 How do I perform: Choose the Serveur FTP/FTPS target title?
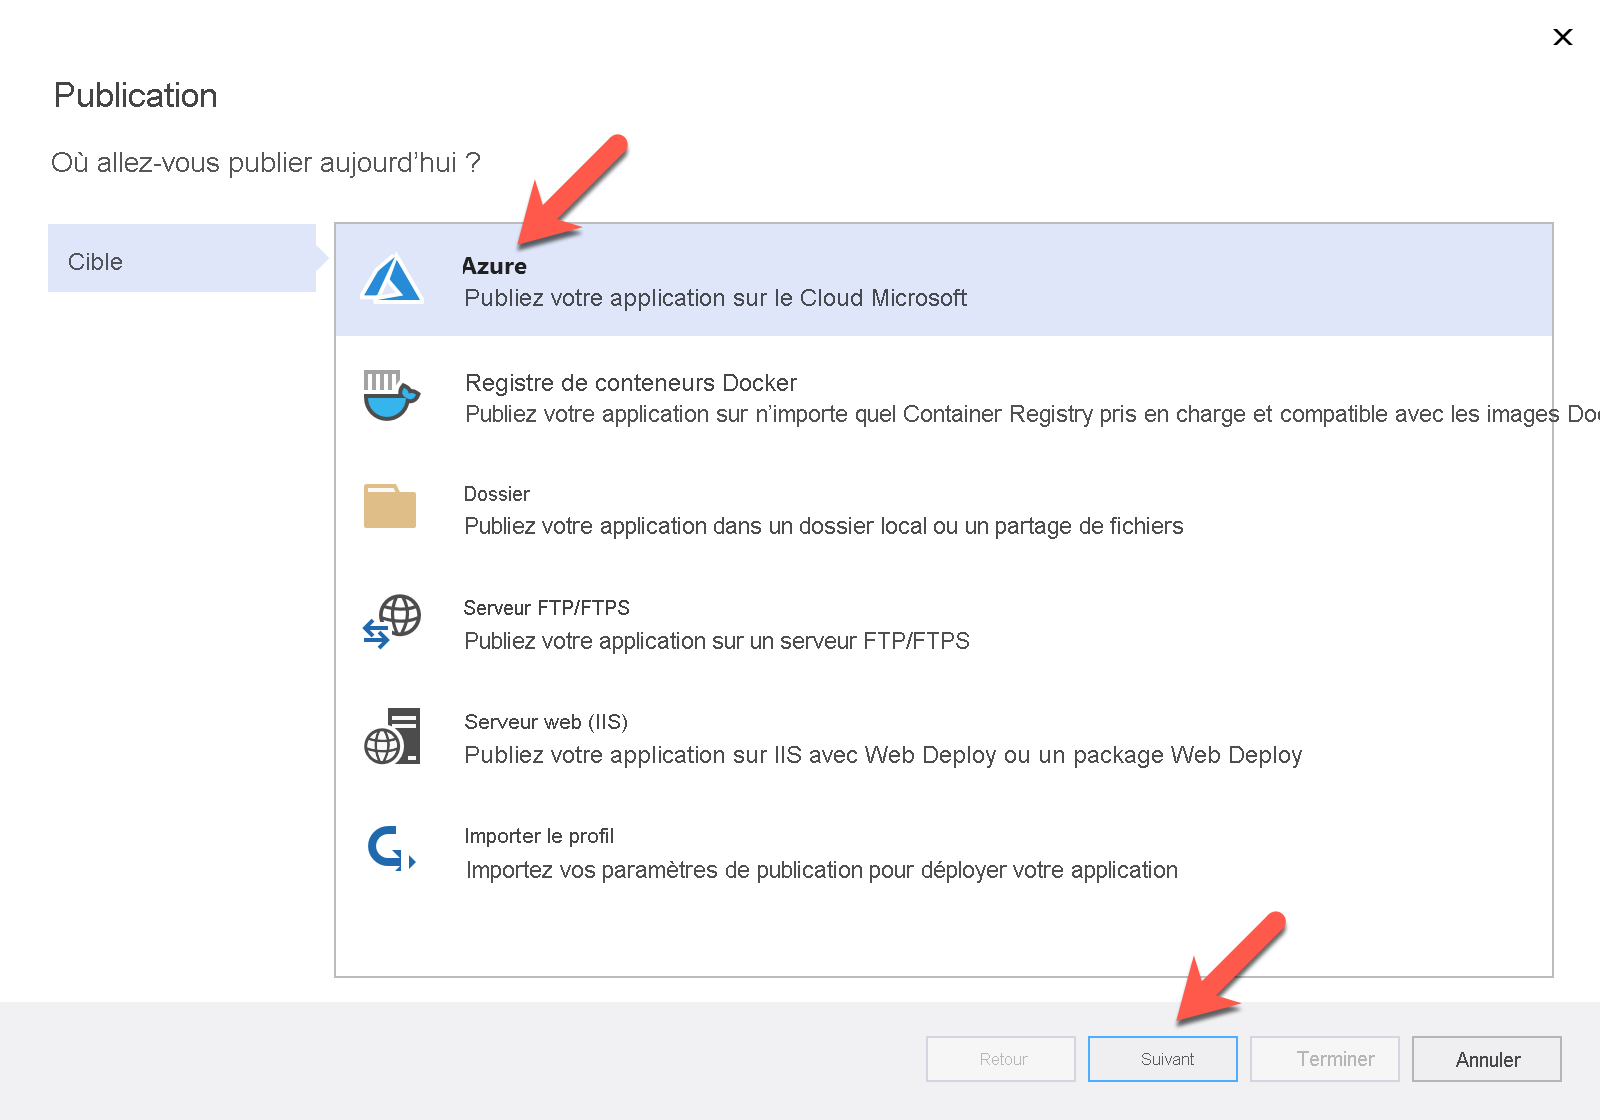(547, 608)
